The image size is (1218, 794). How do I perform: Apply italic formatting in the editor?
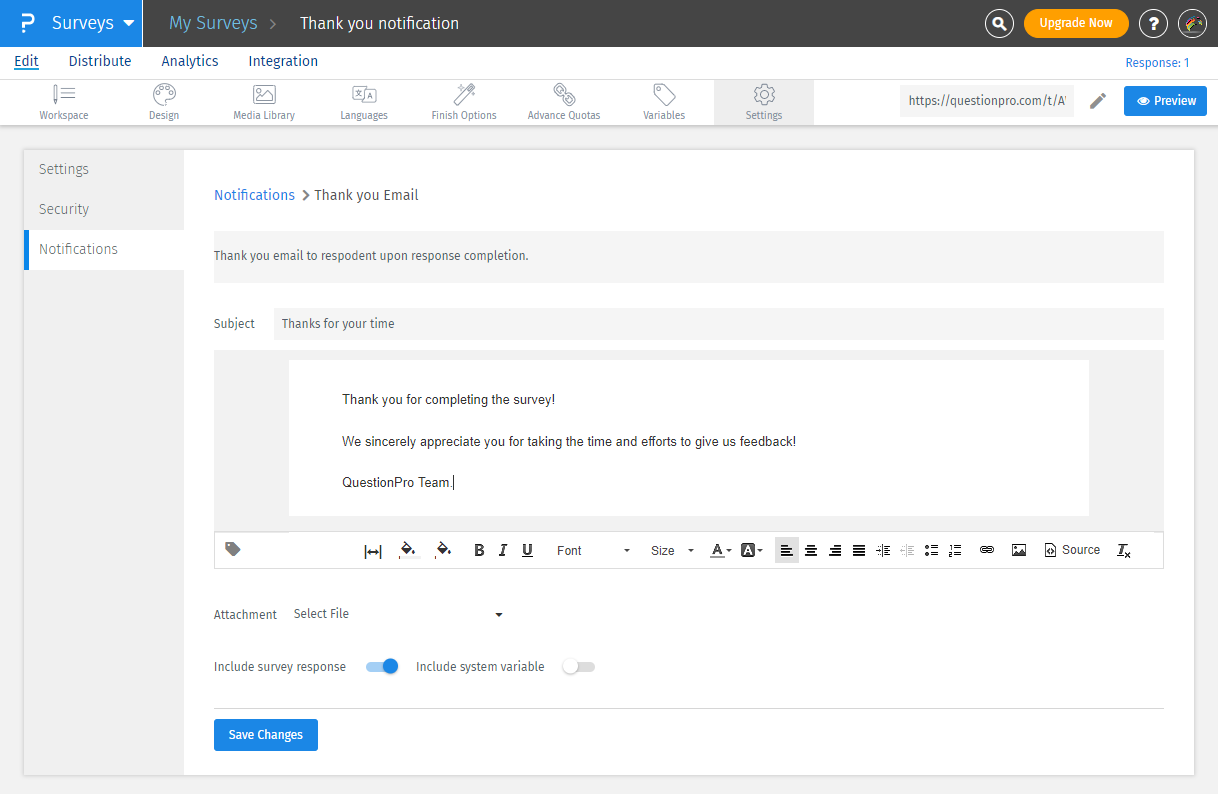pyautogui.click(x=503, y=551)
